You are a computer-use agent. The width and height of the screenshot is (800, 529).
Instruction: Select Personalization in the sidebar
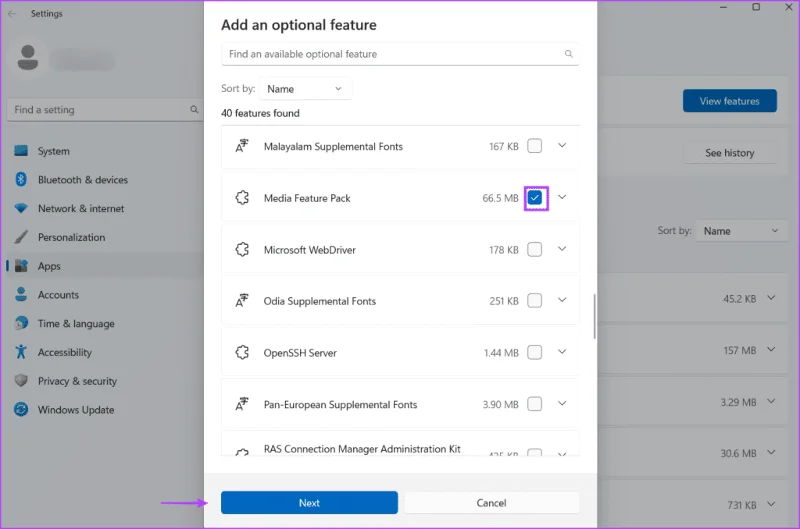coord(105,237)
